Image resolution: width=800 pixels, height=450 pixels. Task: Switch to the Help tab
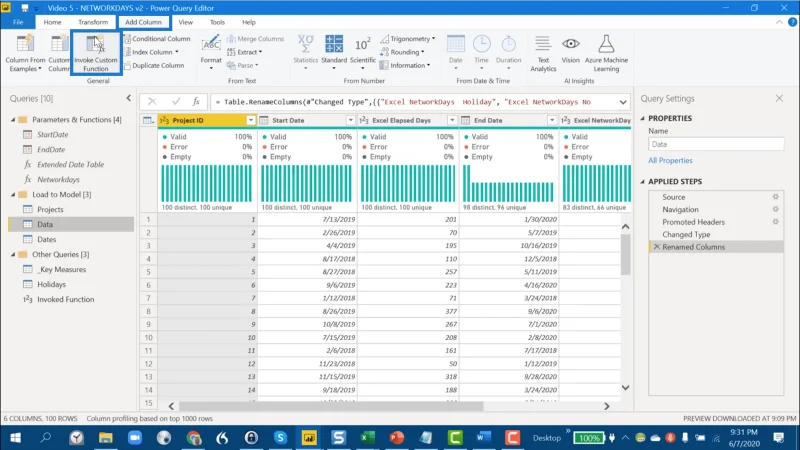pos(249,22)
